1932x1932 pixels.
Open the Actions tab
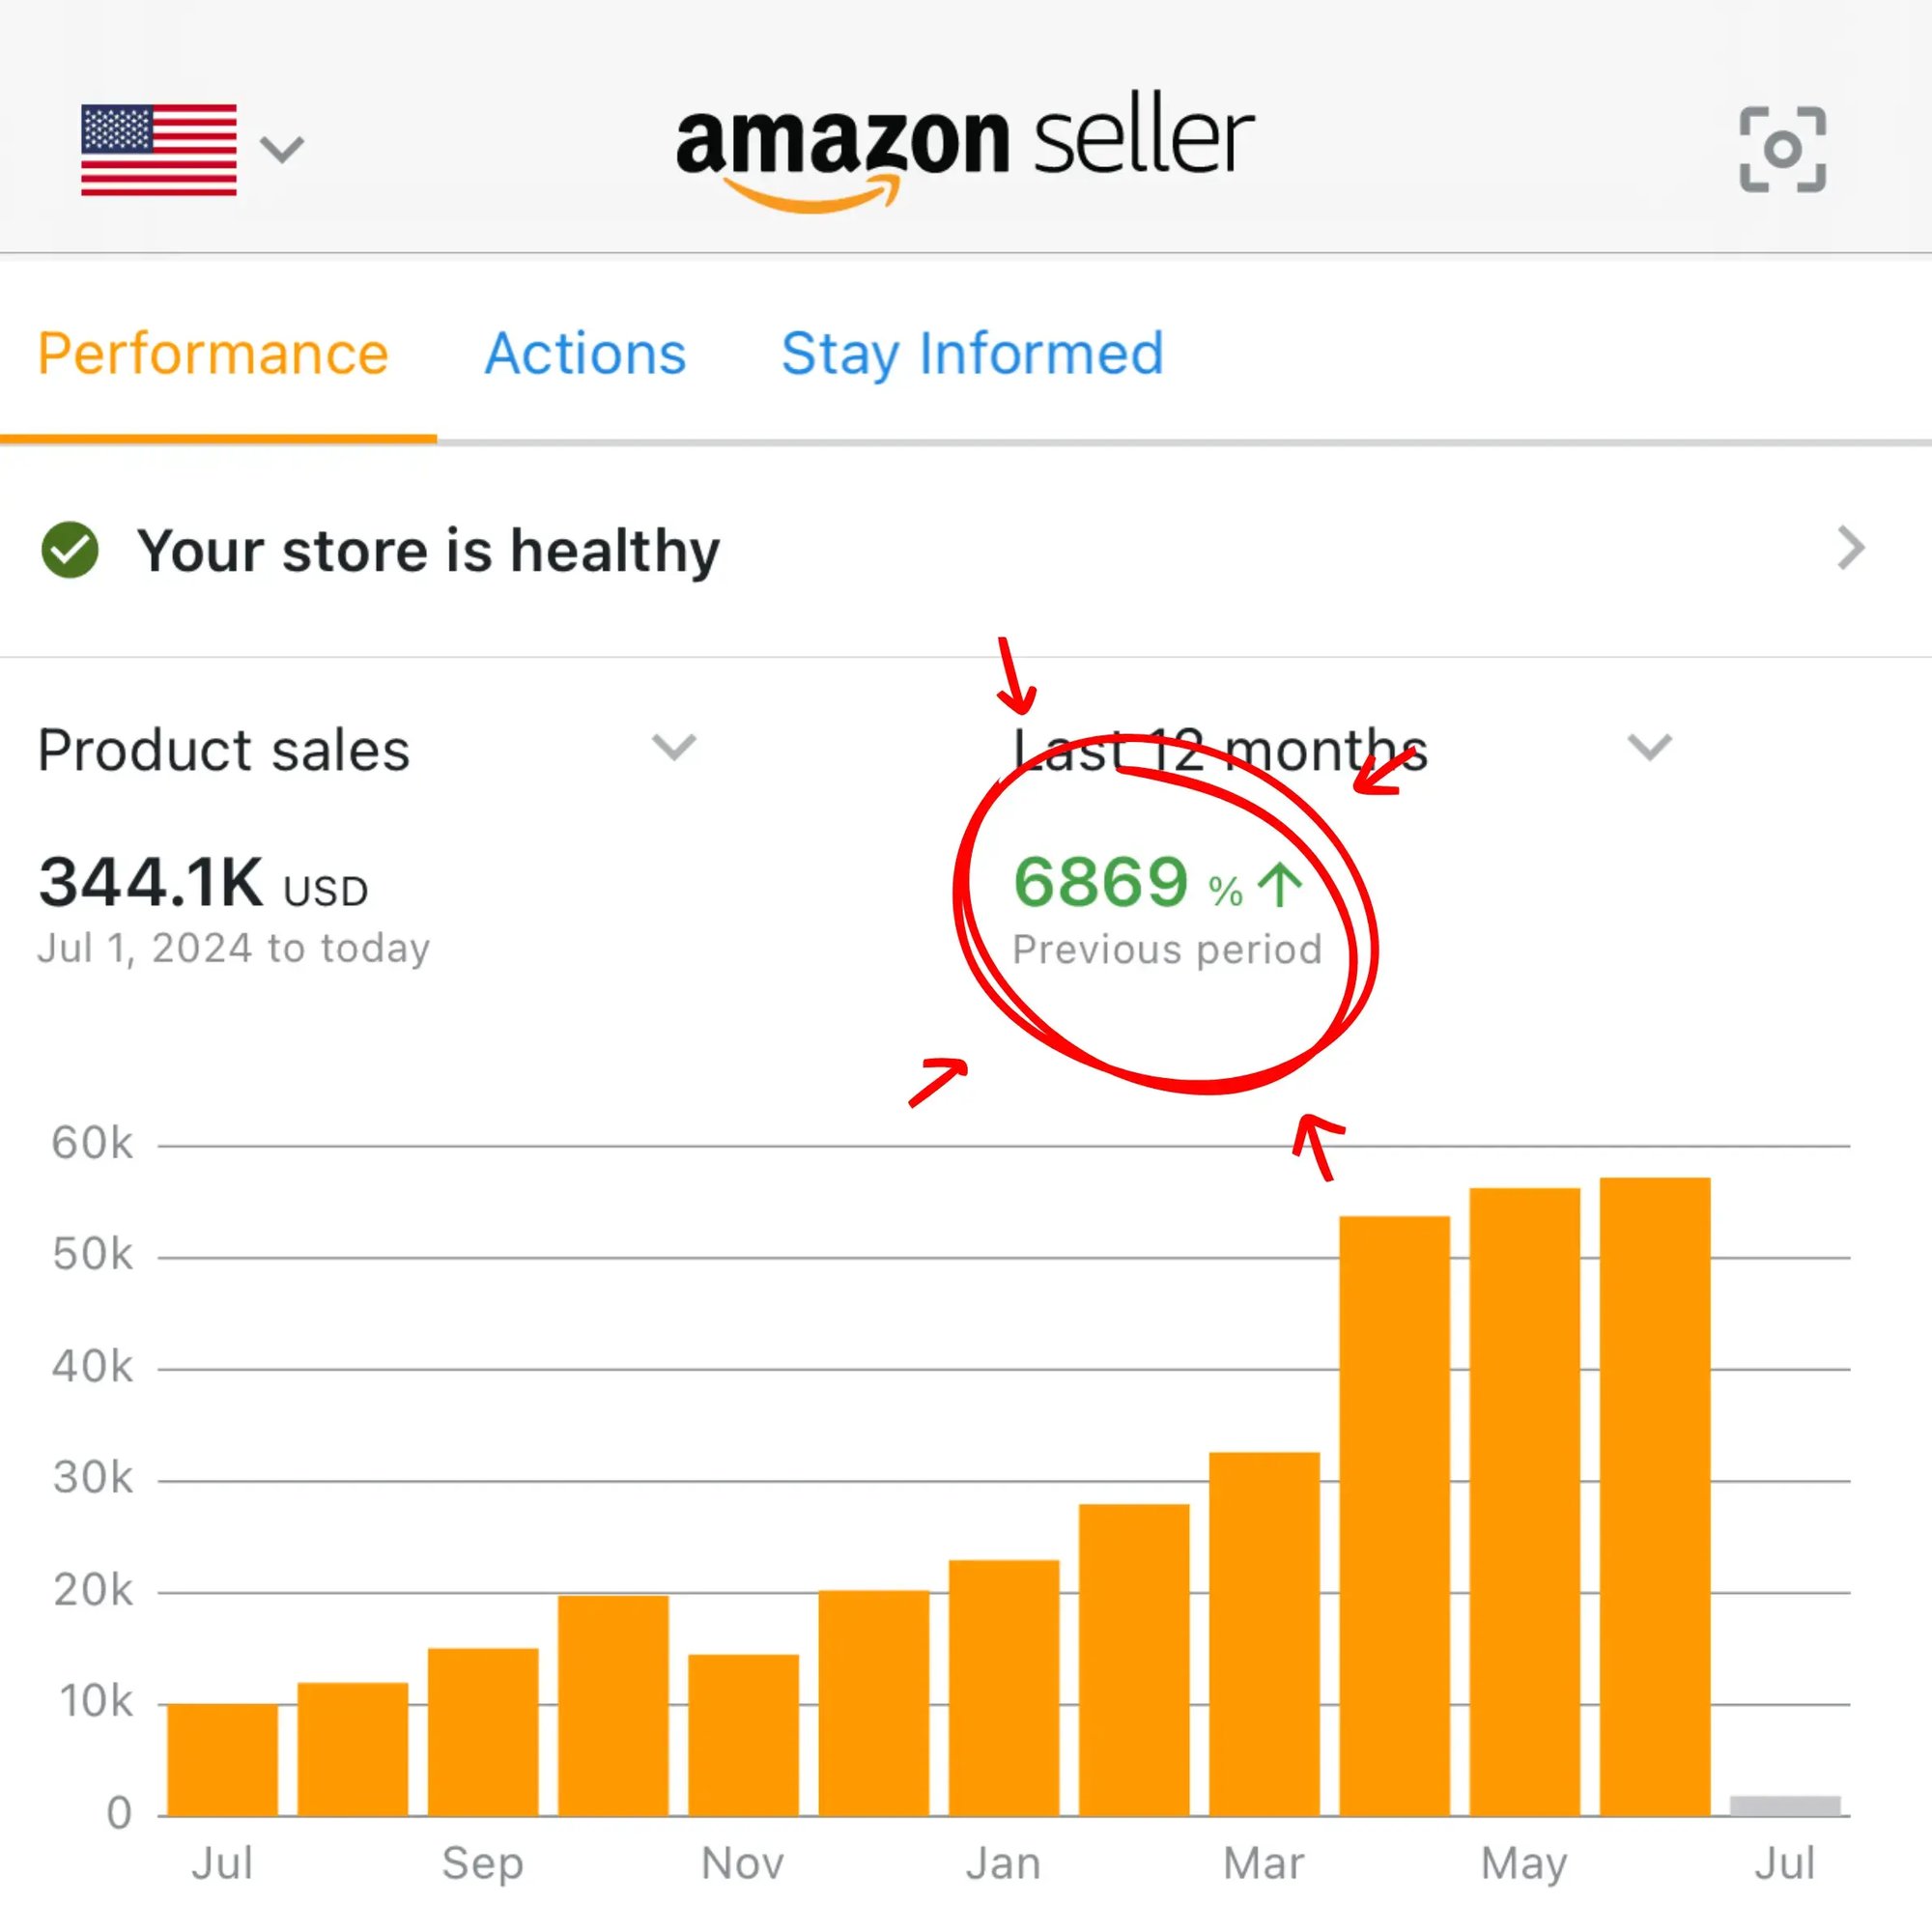[586, 354]
